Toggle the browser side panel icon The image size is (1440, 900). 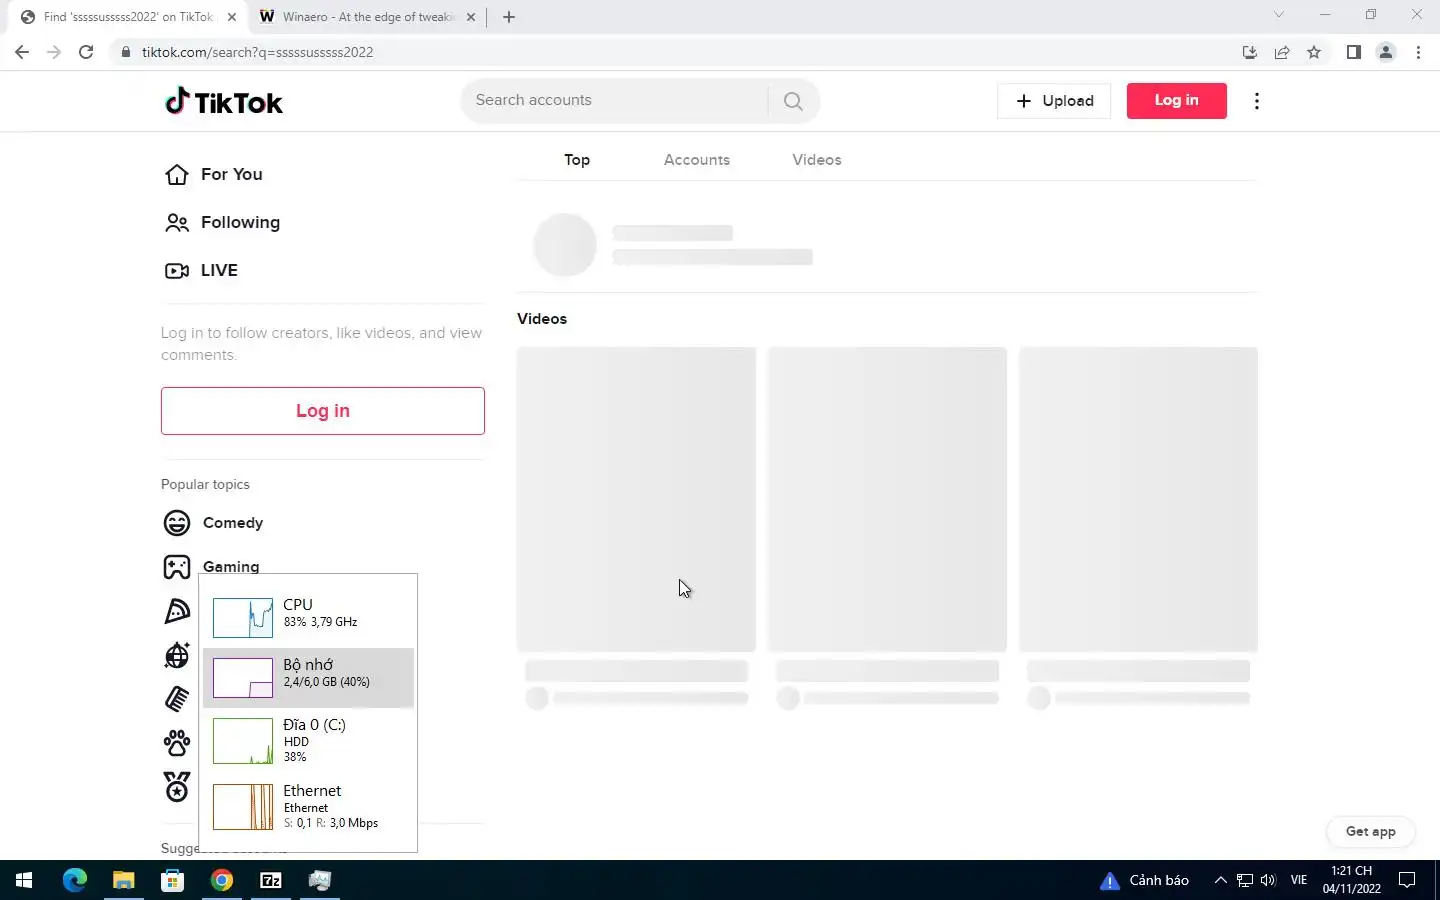pos(1354,52)
